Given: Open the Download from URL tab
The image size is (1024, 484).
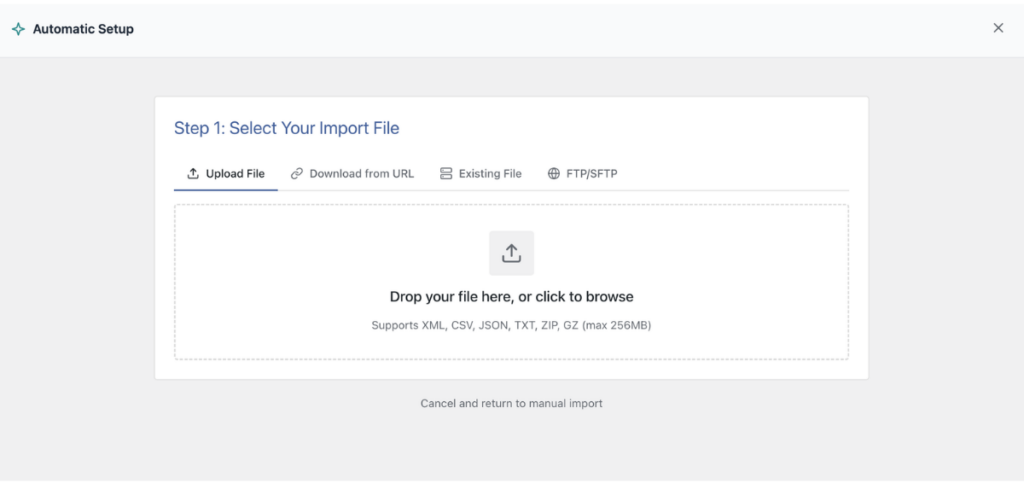Looking at the screenshot, I should [x=353, y=174].
